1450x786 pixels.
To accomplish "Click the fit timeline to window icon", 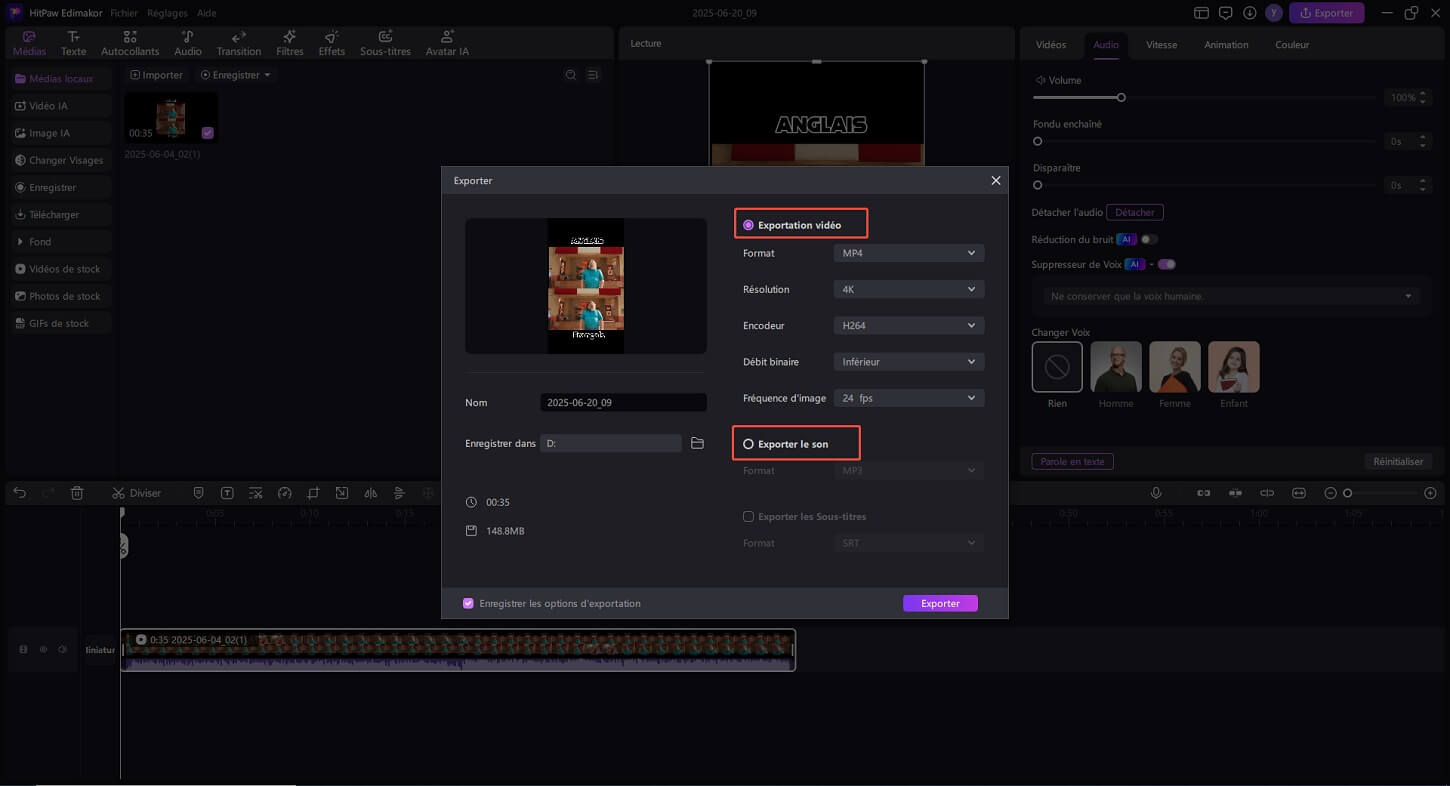I will pyautogui.click(x=1299, y=493).
